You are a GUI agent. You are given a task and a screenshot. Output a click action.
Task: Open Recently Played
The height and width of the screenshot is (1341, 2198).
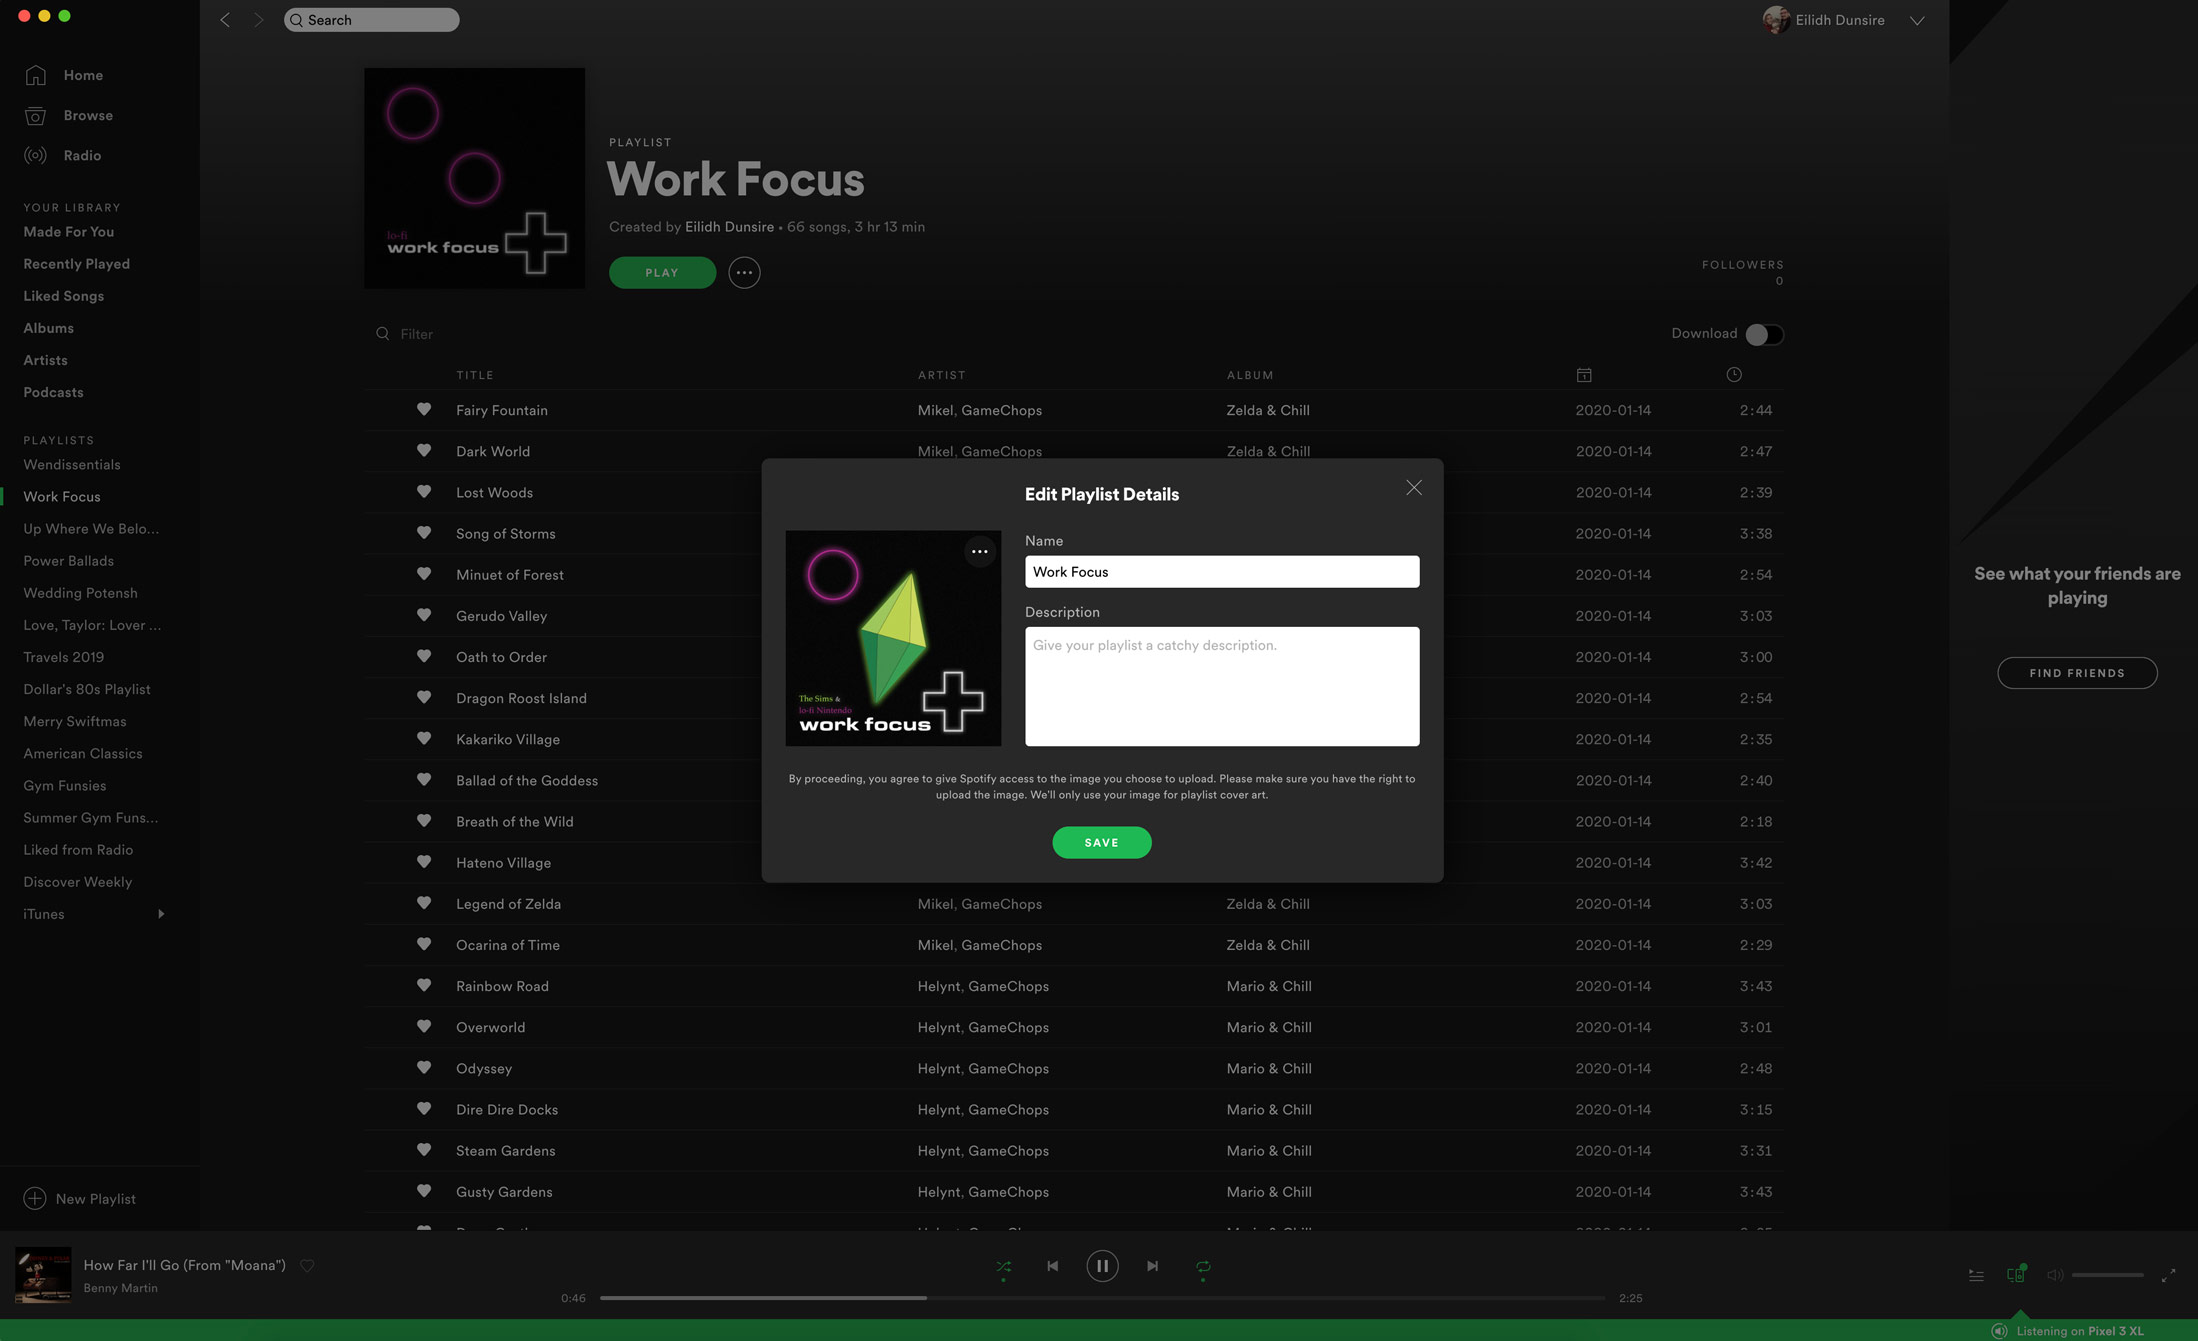[77, 264]
